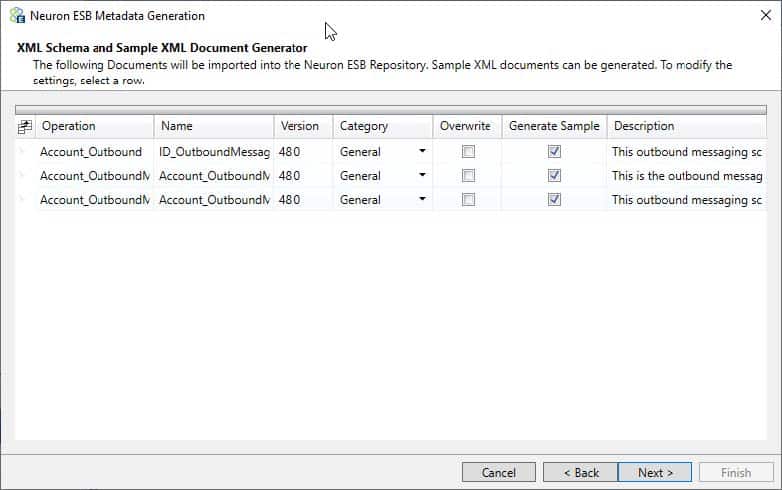
Task: Click the Generate Sample column header
Action: 555,127
